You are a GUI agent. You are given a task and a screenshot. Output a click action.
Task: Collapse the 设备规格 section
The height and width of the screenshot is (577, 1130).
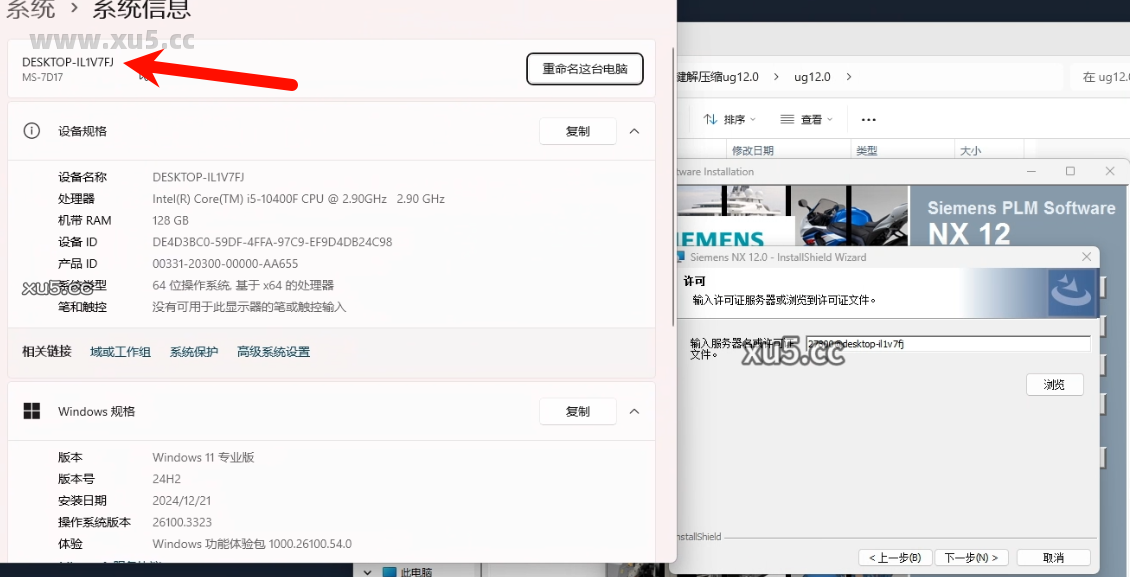[x=635, y=131]
